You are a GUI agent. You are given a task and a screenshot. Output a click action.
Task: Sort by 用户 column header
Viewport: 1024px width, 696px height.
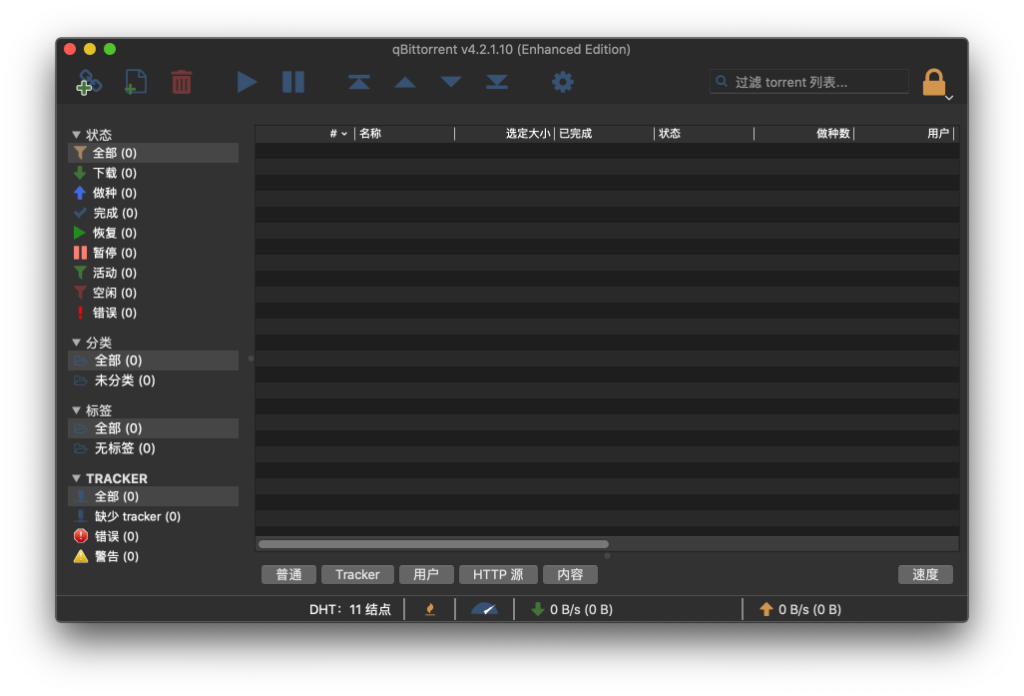point(904,133)
